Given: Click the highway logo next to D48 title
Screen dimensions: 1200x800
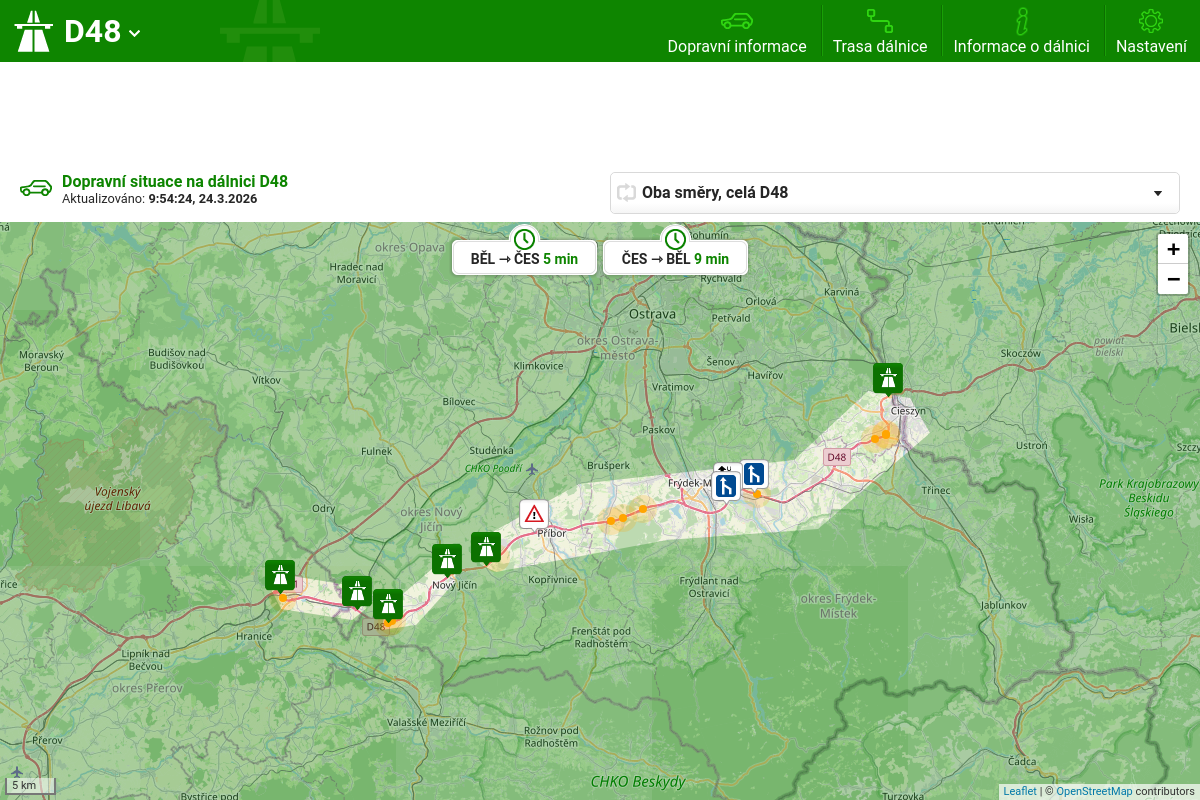Looking at the screenshot, I should point(33,31).
